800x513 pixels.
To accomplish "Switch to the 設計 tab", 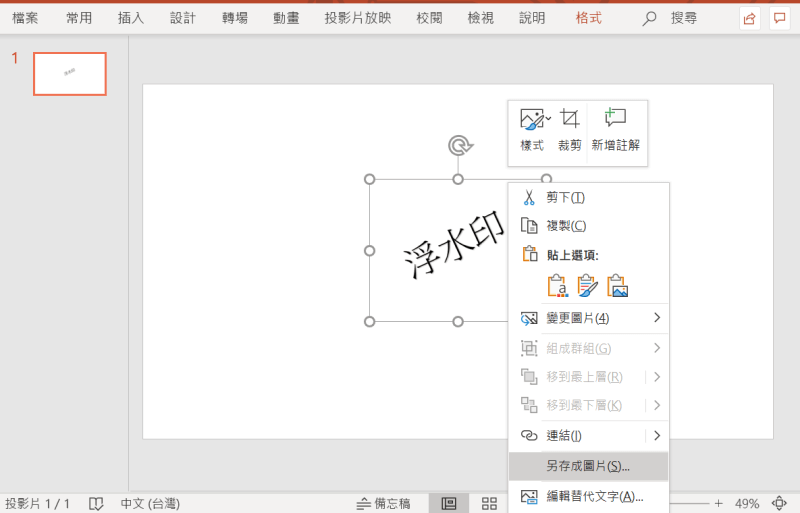I will click(x=183, y=18).
